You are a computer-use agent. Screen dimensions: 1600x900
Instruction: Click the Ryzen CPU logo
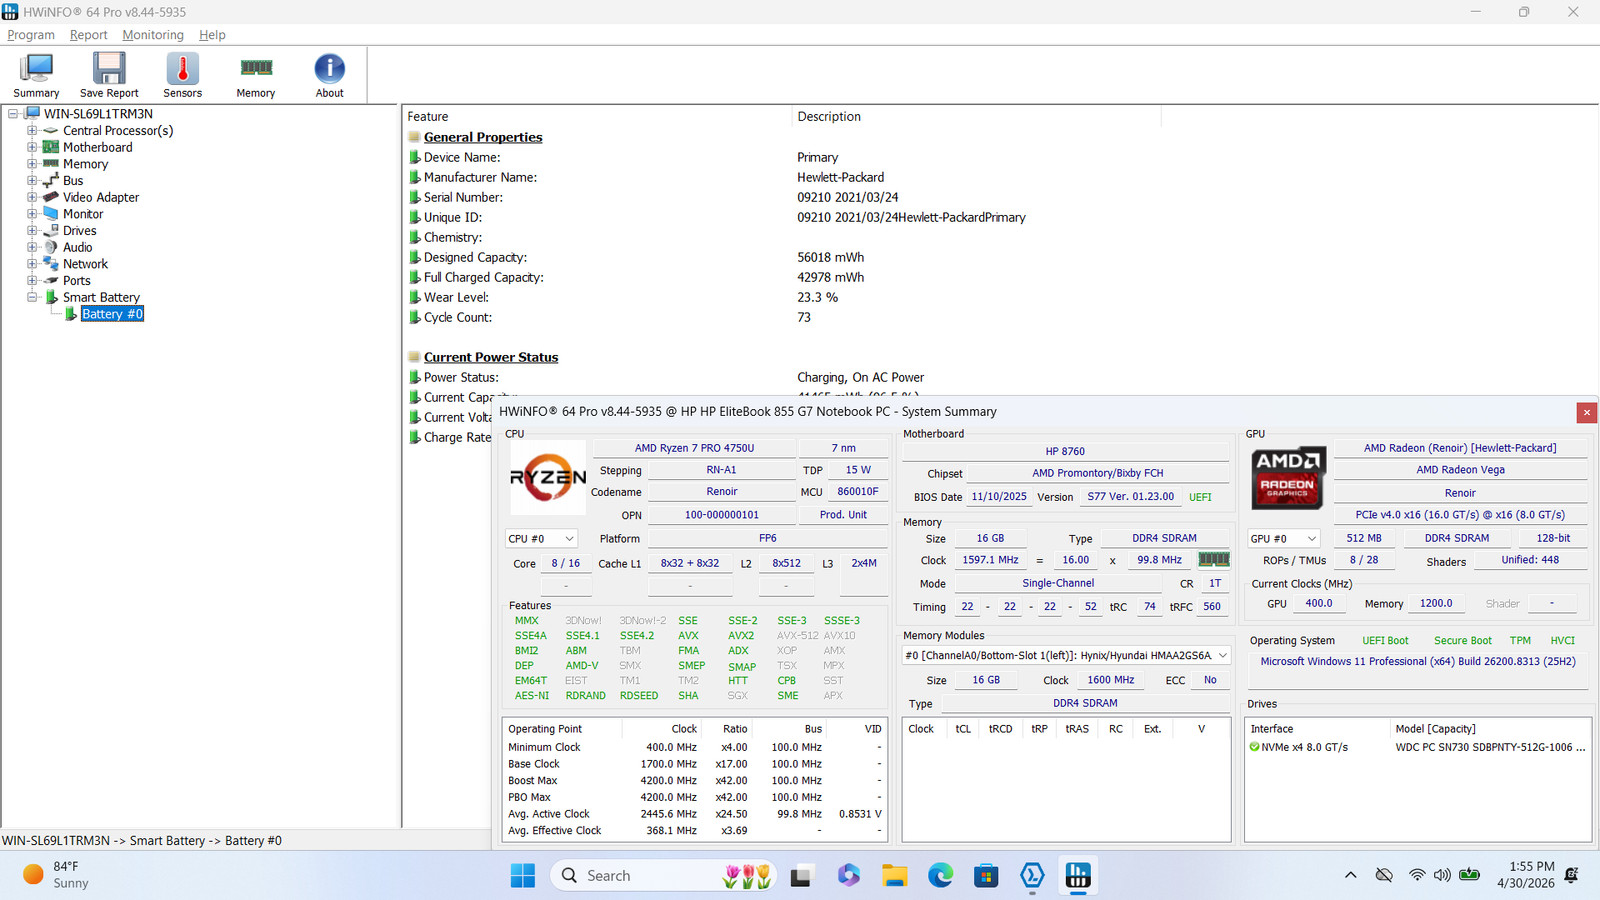click(x=548, y=477)
